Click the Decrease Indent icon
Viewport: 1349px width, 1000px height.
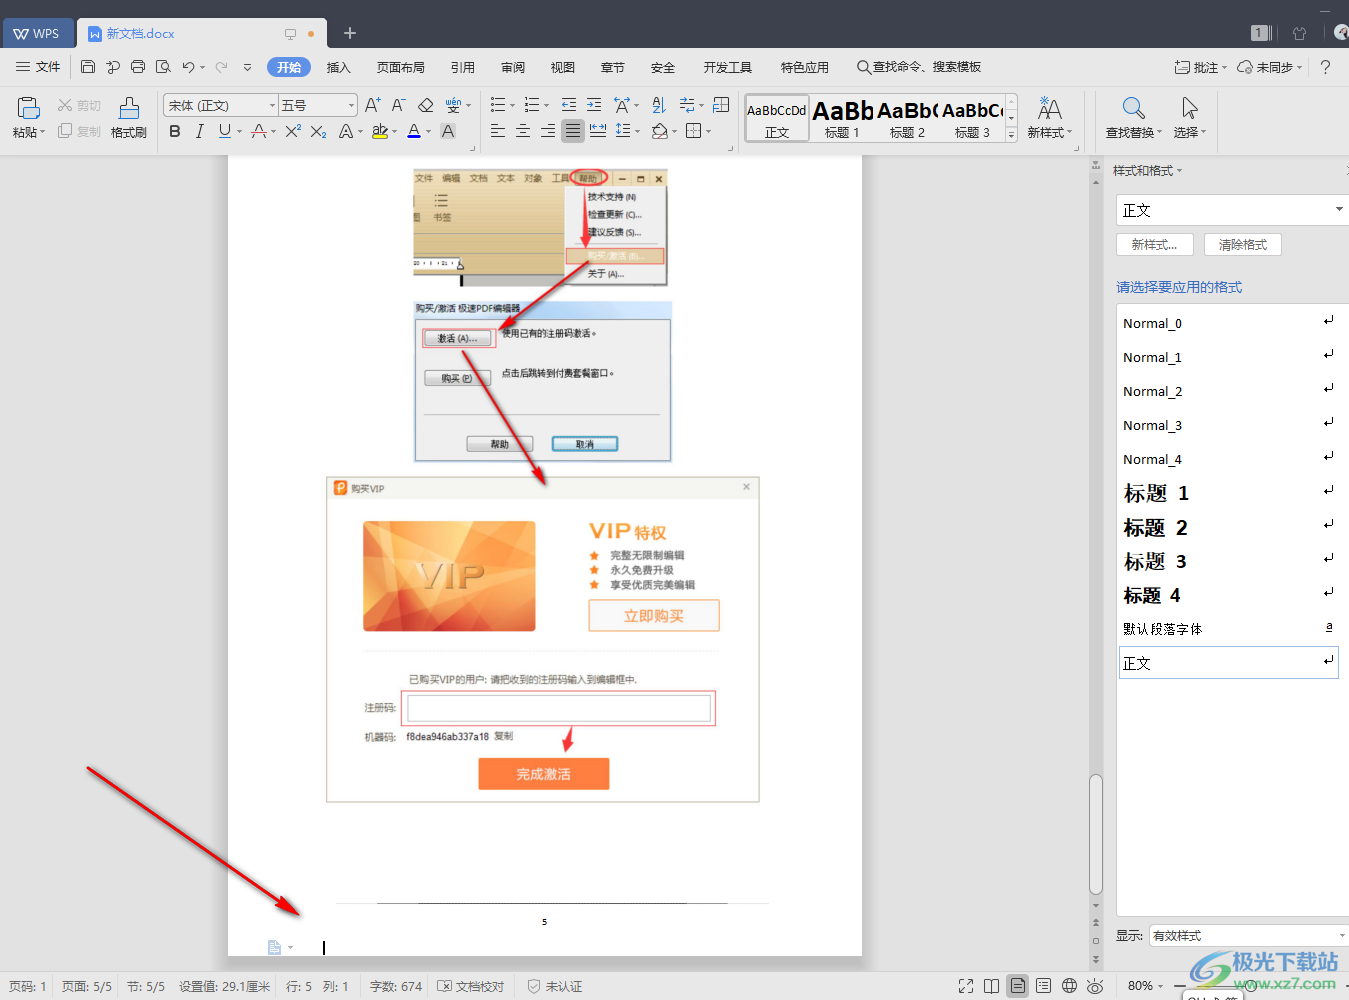point(569,105)
